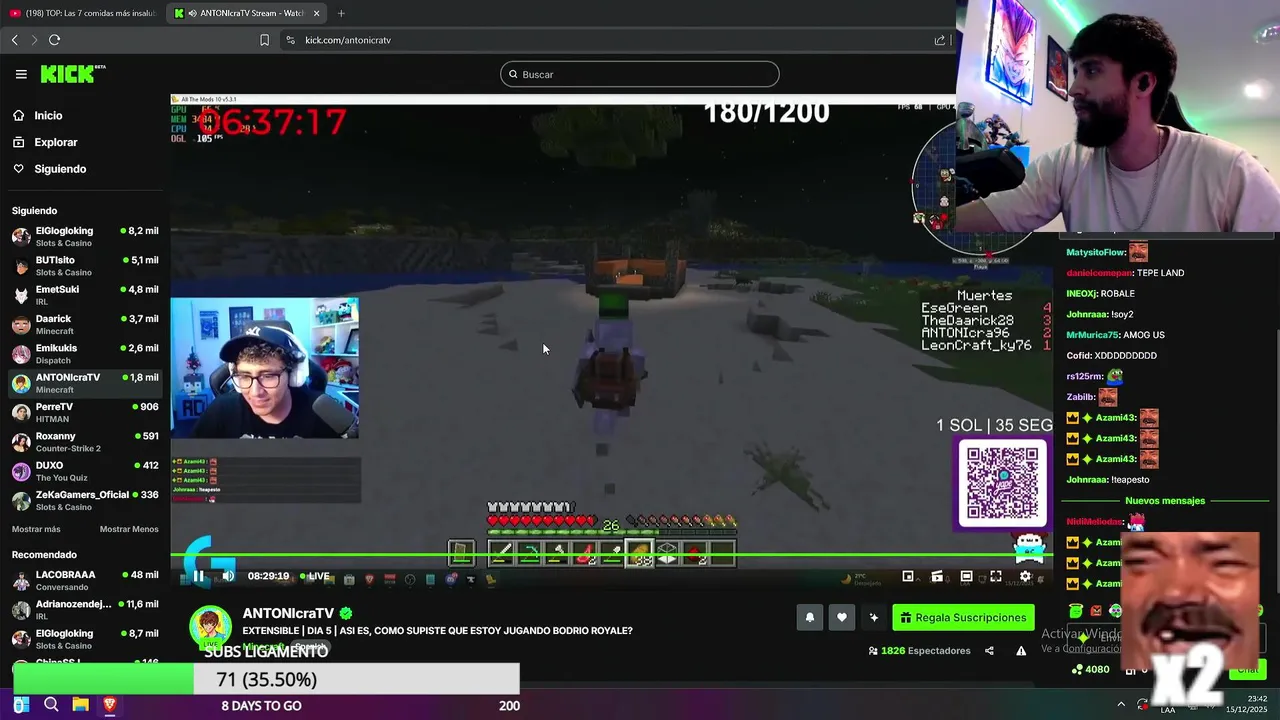Click MatysitoFlow username in chat
The width and height of the screenshot is (1280, 720).
point(1096,253)
